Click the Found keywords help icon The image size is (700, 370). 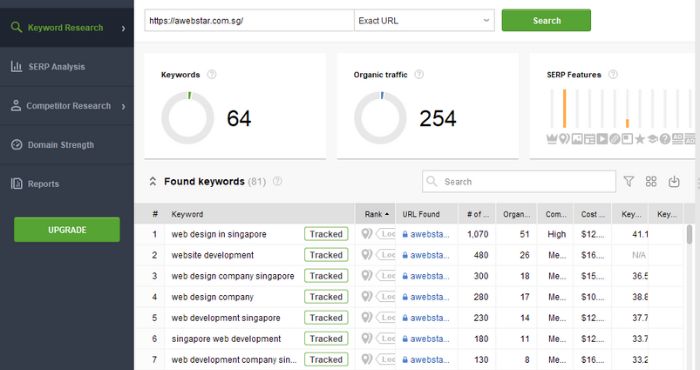pos(277,181)
